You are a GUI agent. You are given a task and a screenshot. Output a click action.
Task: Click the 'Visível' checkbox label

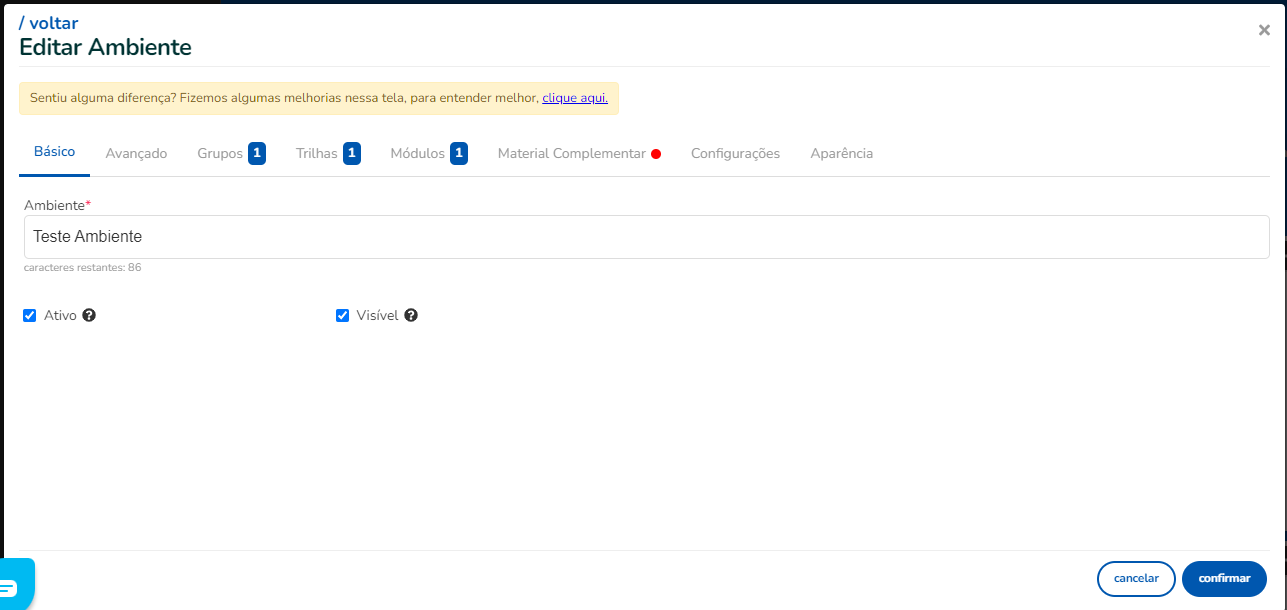(x=377, y=315)
